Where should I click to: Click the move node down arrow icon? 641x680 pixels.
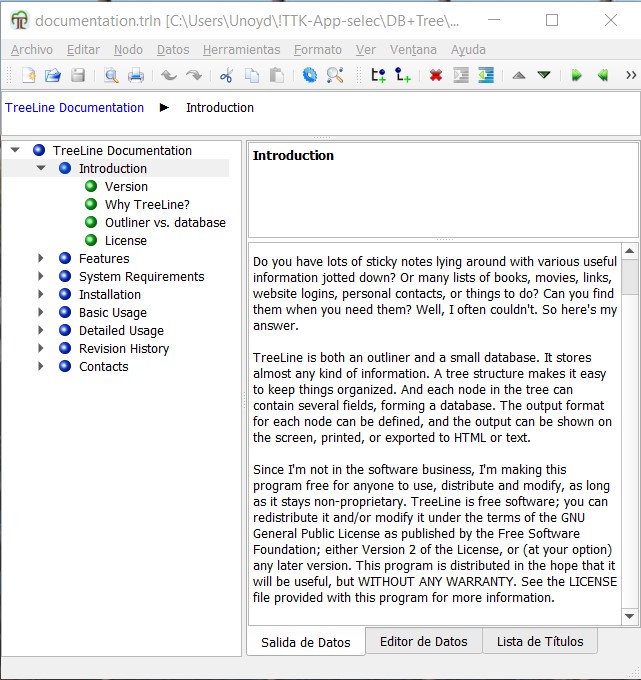click(x=544, y=75)
